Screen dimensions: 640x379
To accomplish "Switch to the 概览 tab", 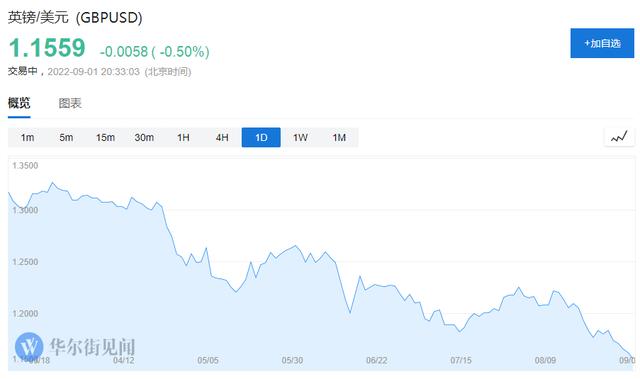I will [x=19, y=103].
